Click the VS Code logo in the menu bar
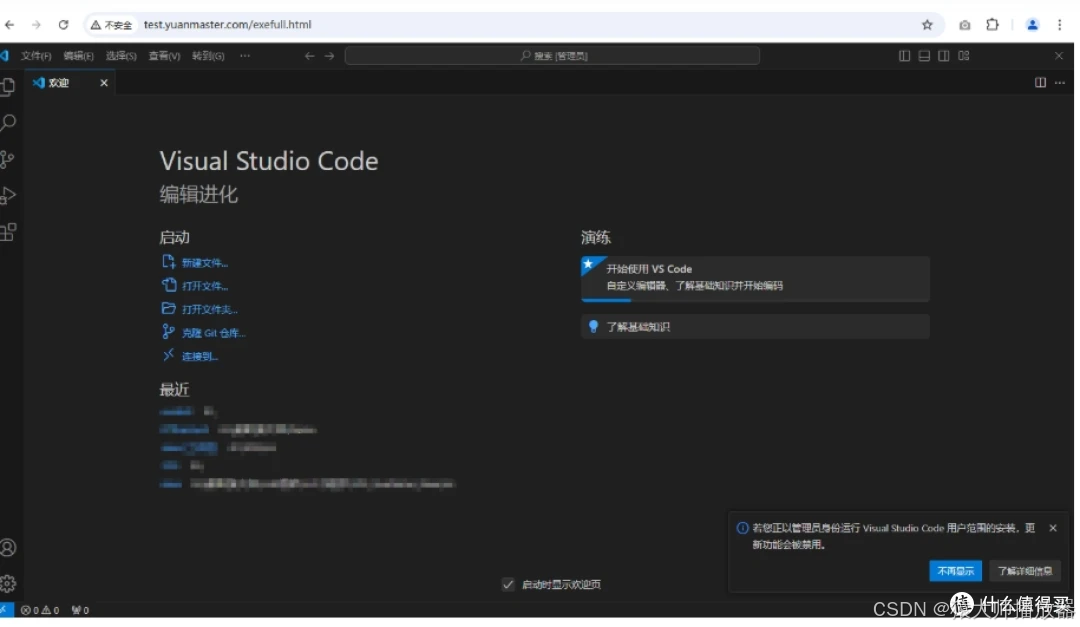Viewport: 1080px width, 627px height. [5, 56]
